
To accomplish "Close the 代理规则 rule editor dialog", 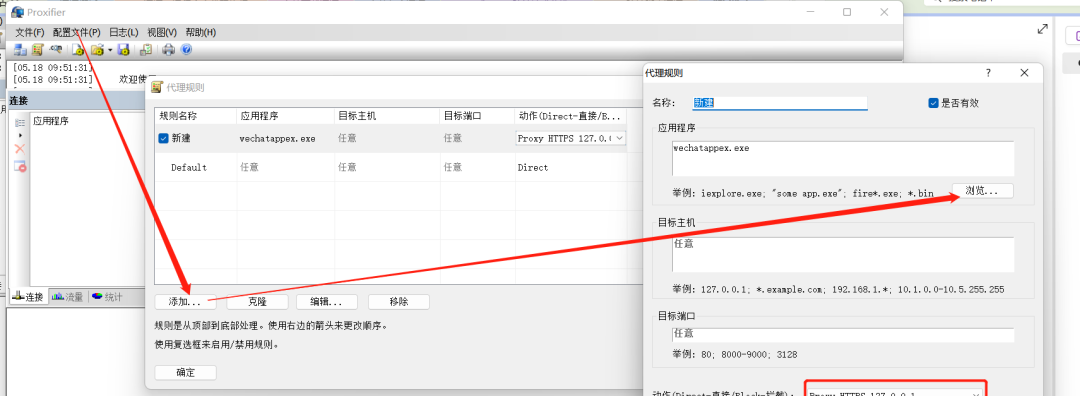I will pos(1024,72).
